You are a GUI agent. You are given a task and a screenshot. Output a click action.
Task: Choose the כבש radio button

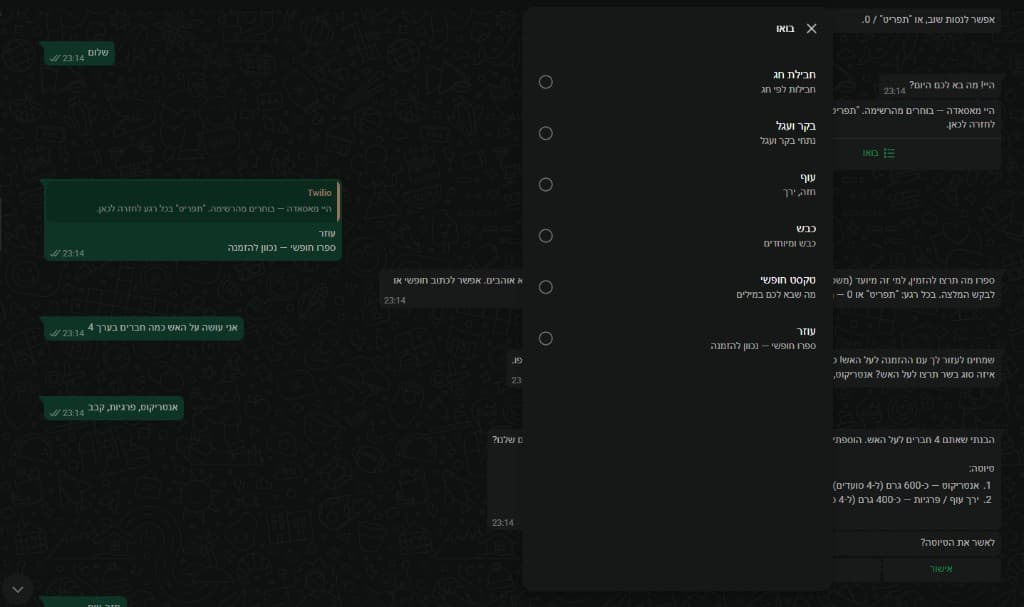pyautogui.click(x=545, y=236)
